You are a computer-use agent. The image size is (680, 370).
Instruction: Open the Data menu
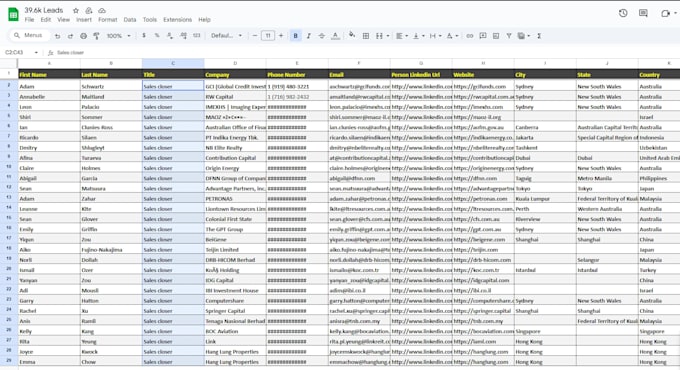click(x=130, y=20)
